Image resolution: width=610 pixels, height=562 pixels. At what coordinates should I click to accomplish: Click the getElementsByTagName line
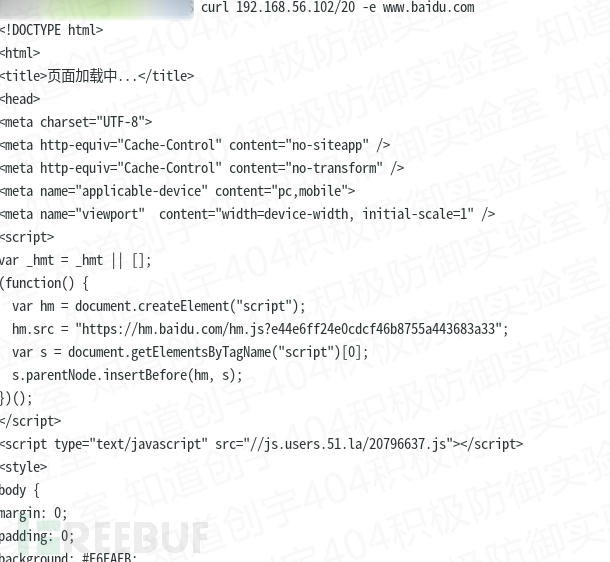tap(190, 352)
